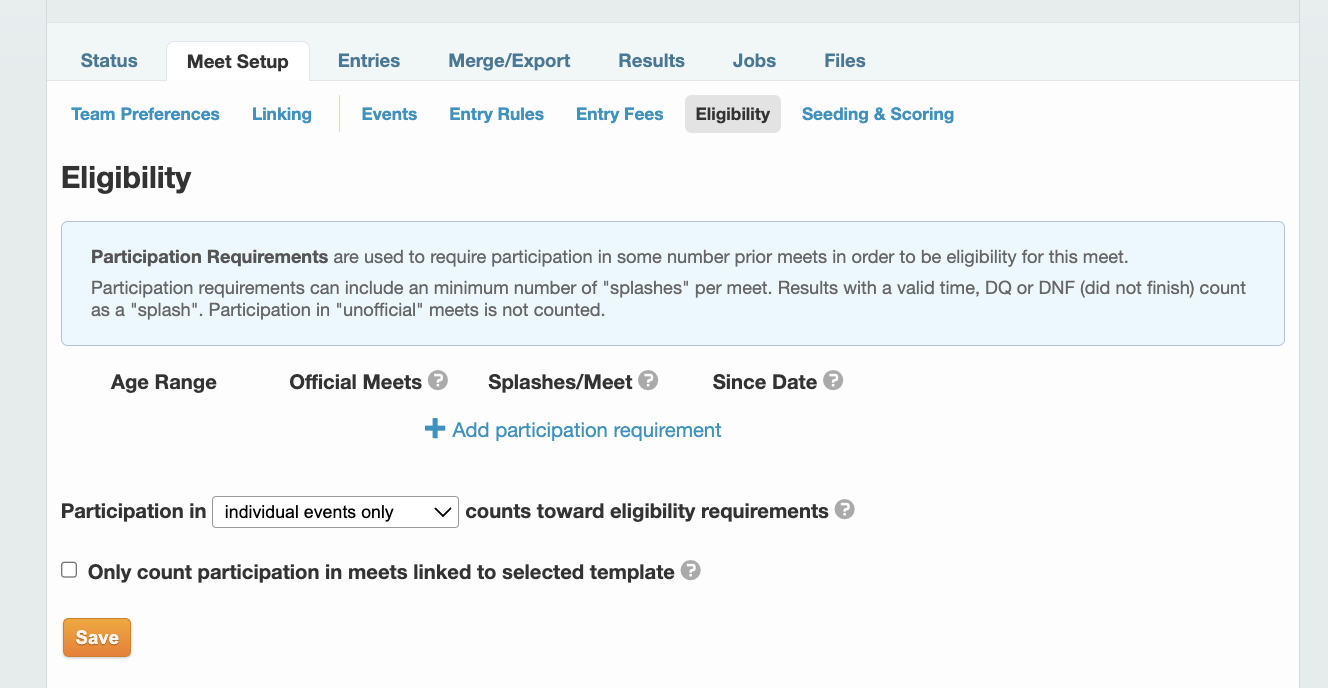Click help icon next to Official Meets
1328x688 pixels.
437,381
